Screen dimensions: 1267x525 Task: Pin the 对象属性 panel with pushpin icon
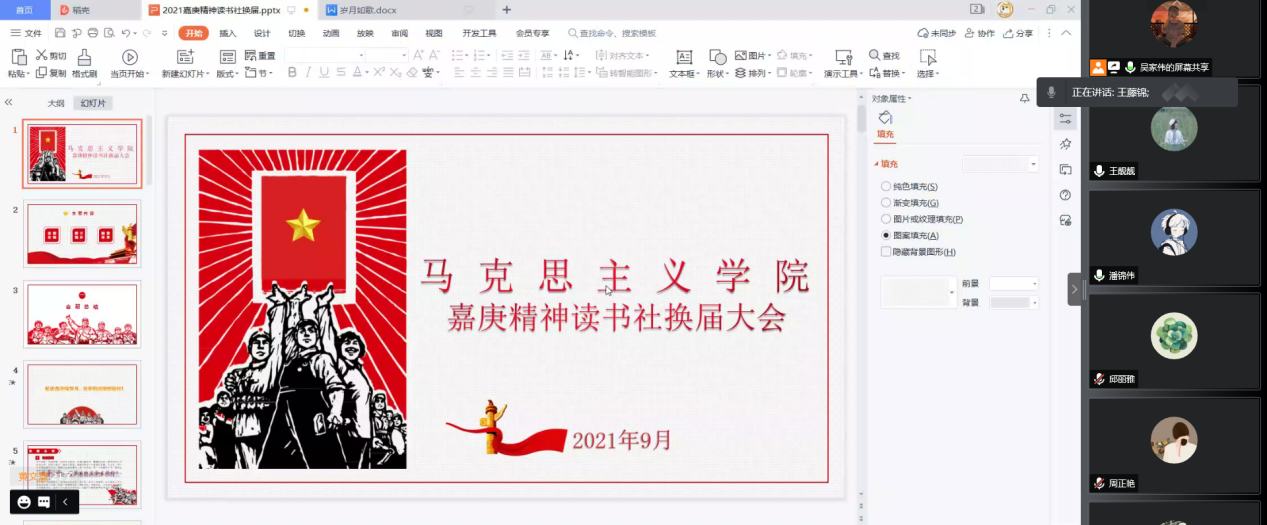tap(1024, 98)
